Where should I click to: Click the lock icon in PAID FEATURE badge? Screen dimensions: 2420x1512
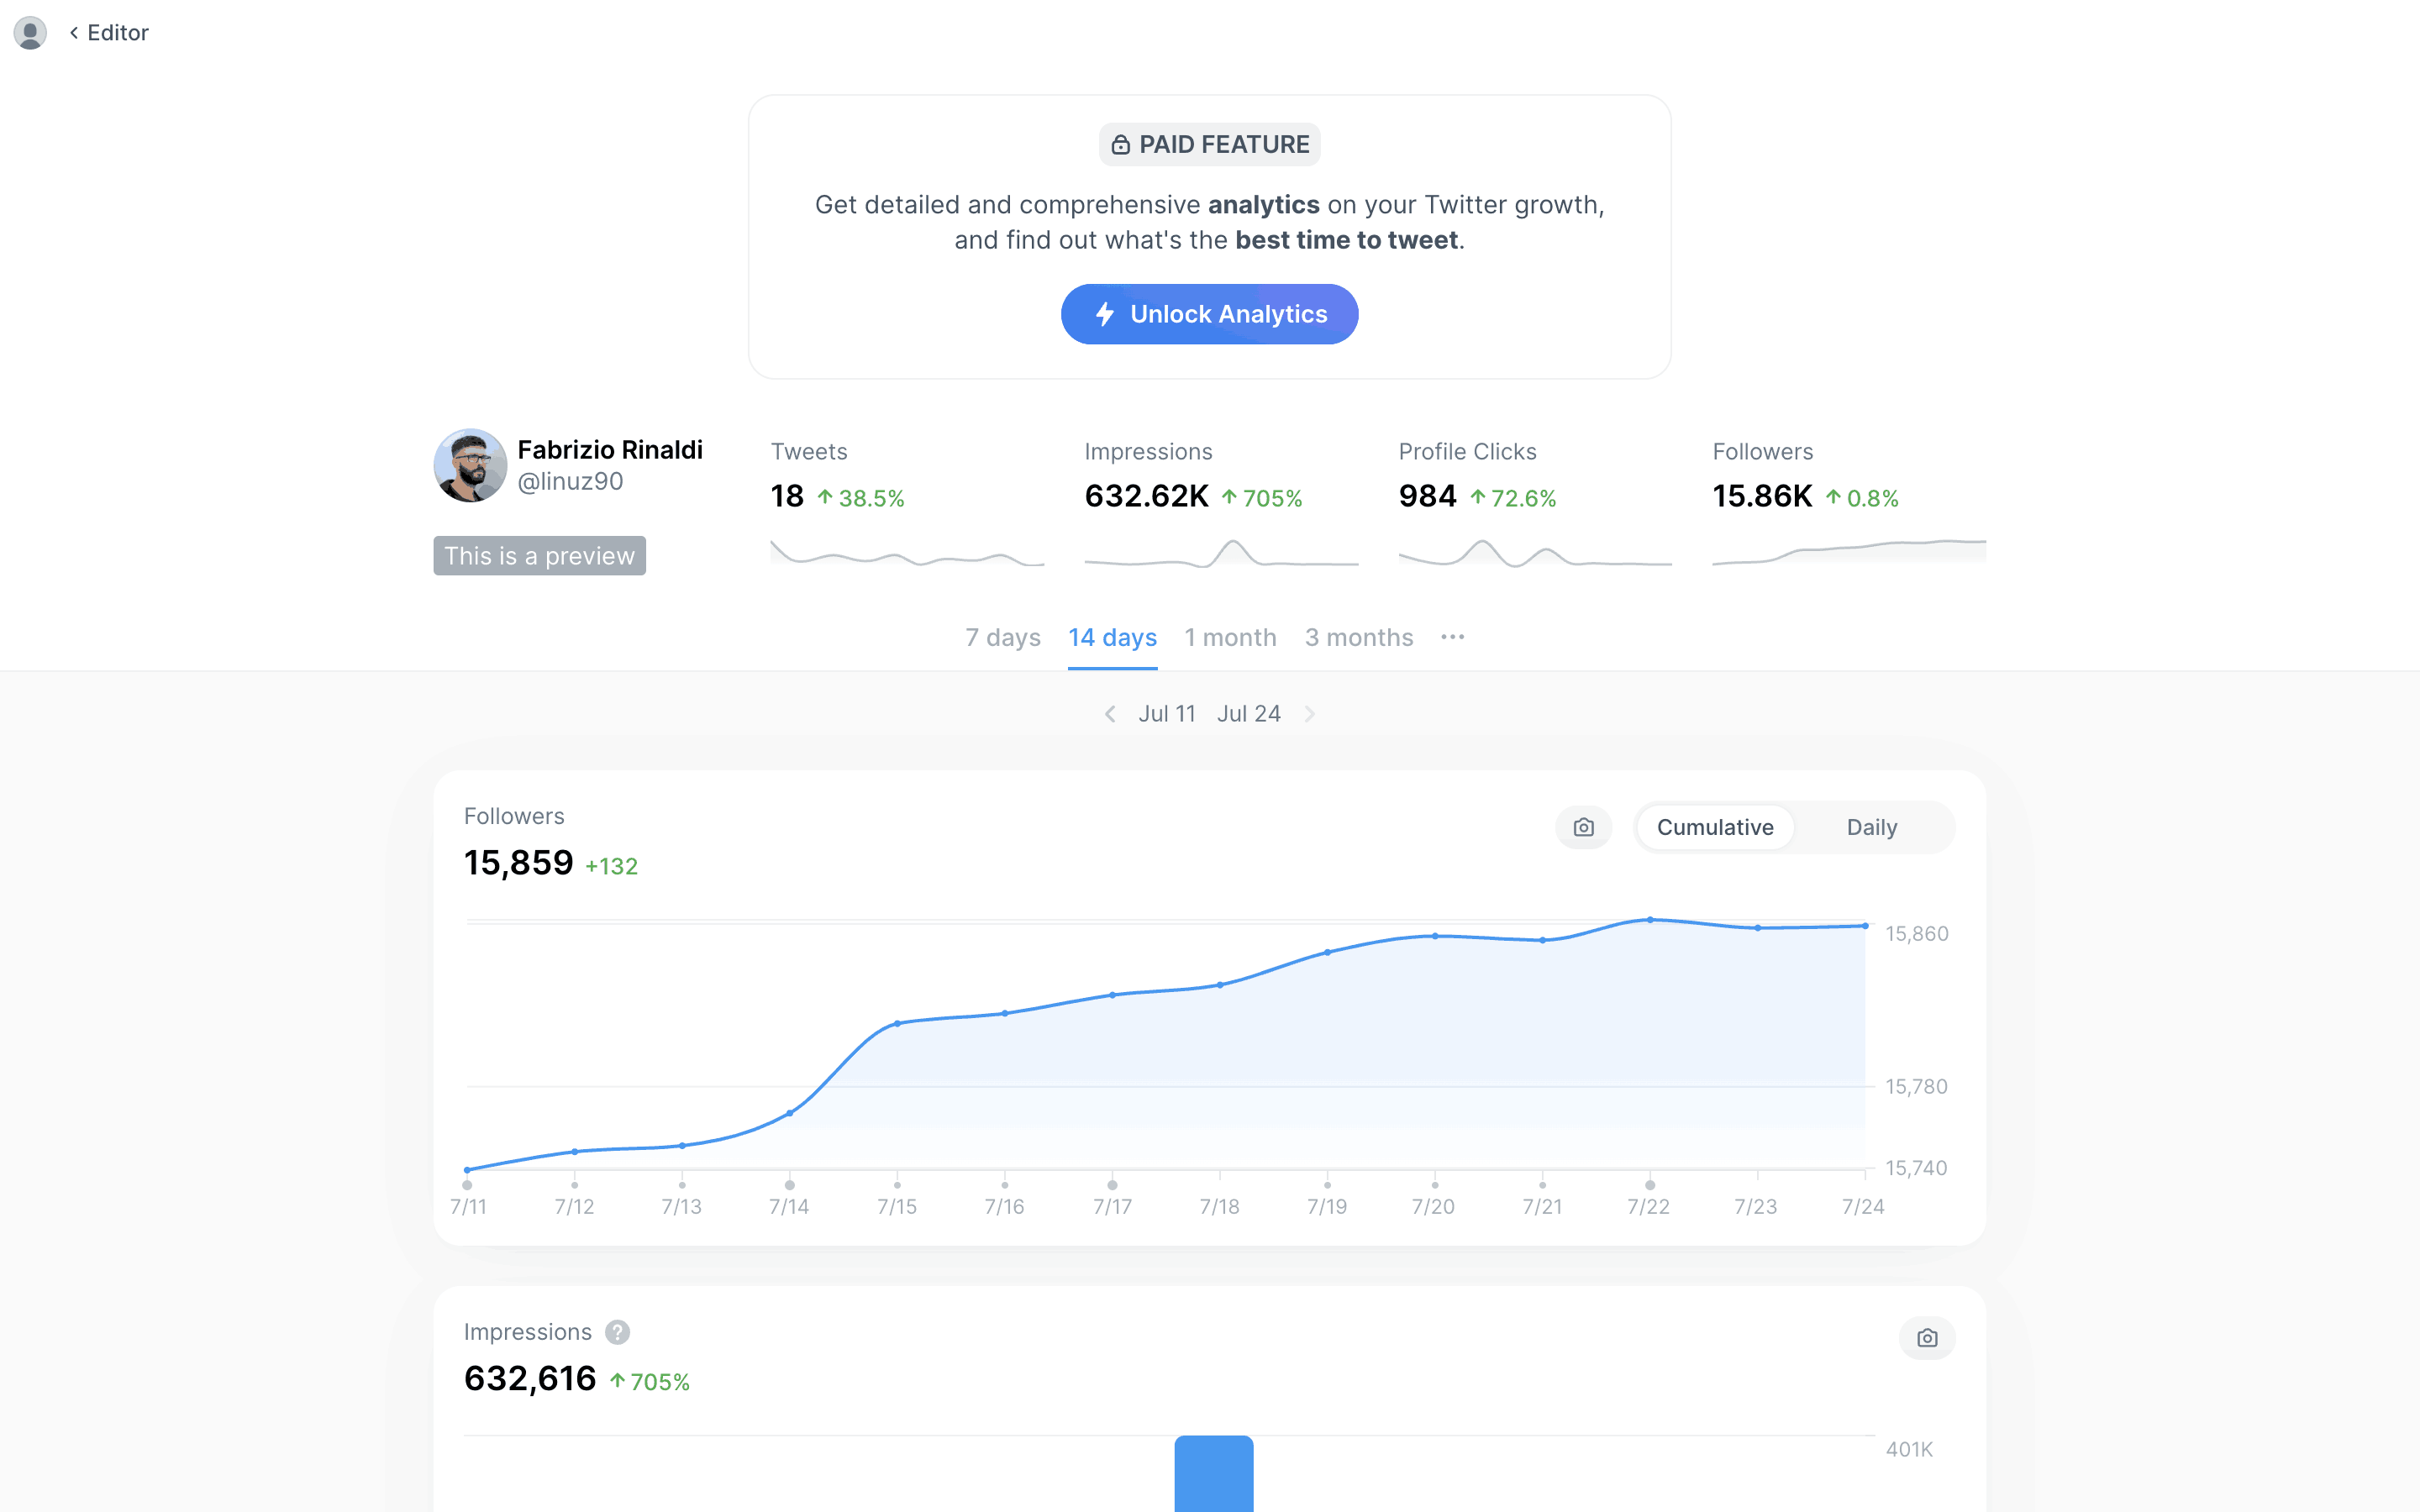(x=1121, y=145)
